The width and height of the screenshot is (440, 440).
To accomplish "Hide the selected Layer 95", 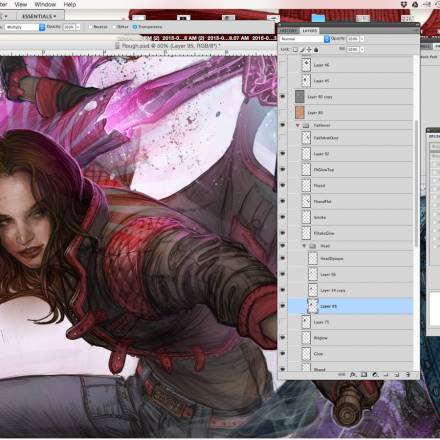I will (x=283, y=306).
